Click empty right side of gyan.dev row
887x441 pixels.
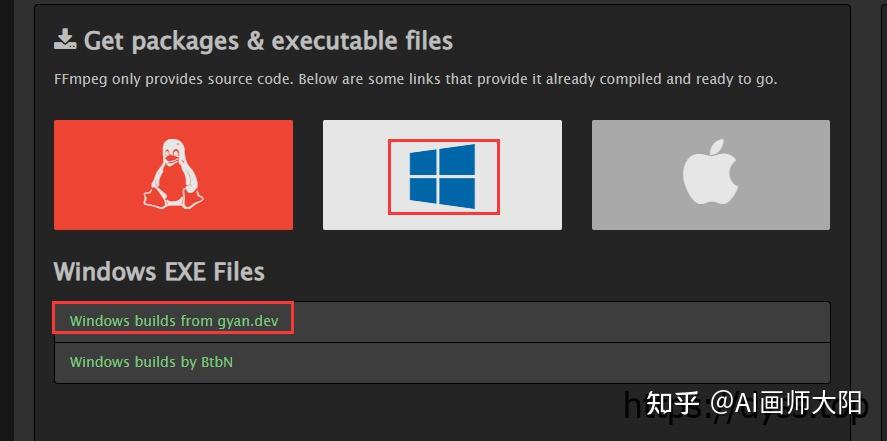600,321
